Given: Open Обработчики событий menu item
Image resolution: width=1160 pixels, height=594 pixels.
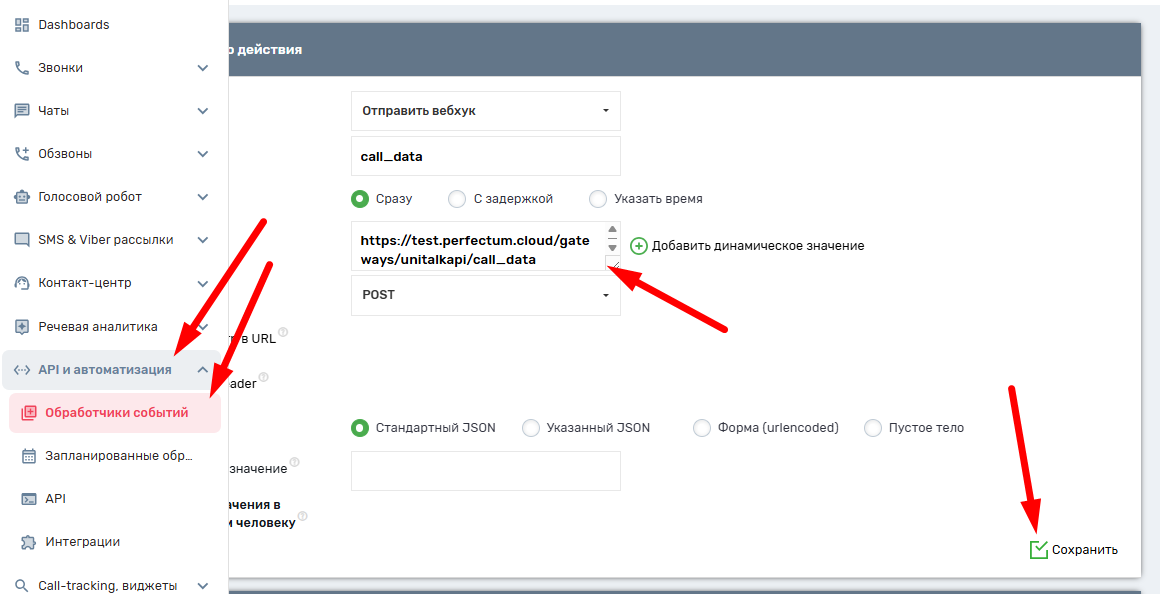Looking at the screenshot, I should click(116, 413).
